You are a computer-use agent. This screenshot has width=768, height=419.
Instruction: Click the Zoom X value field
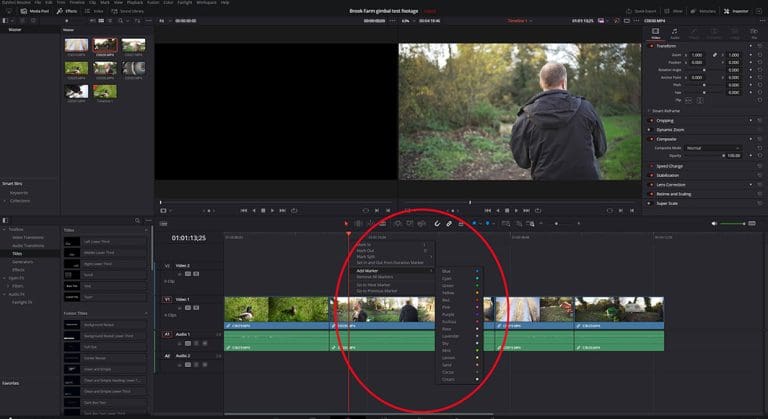(x=699, y=55)
